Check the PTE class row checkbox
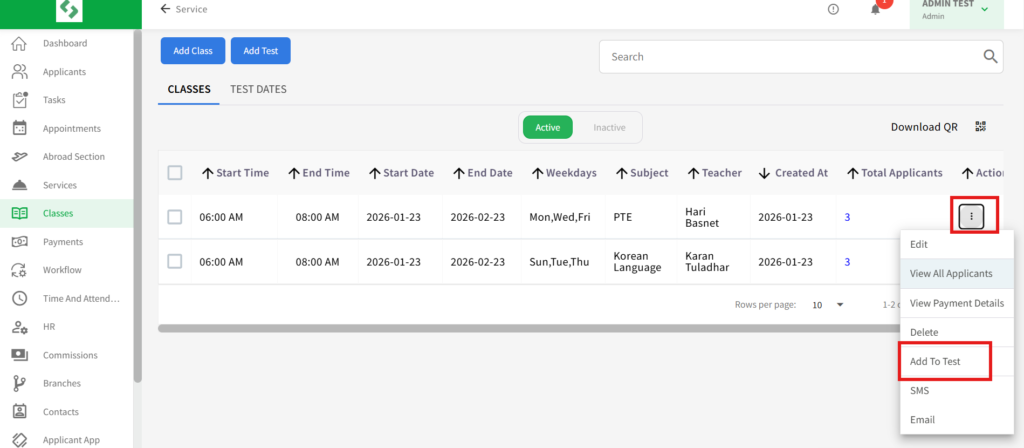Viewport: 1024px width, 448px height. (175, 217)
